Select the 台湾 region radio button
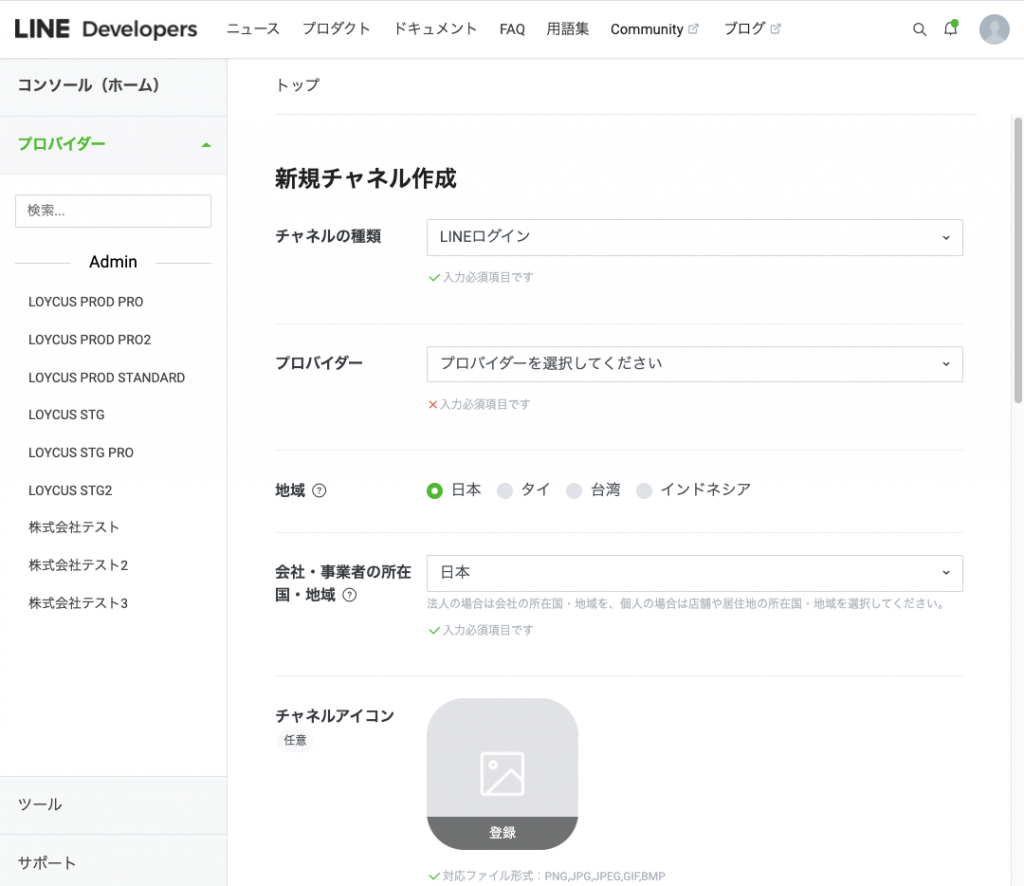Screen dimensions: 1024x886 pos(574,490)
